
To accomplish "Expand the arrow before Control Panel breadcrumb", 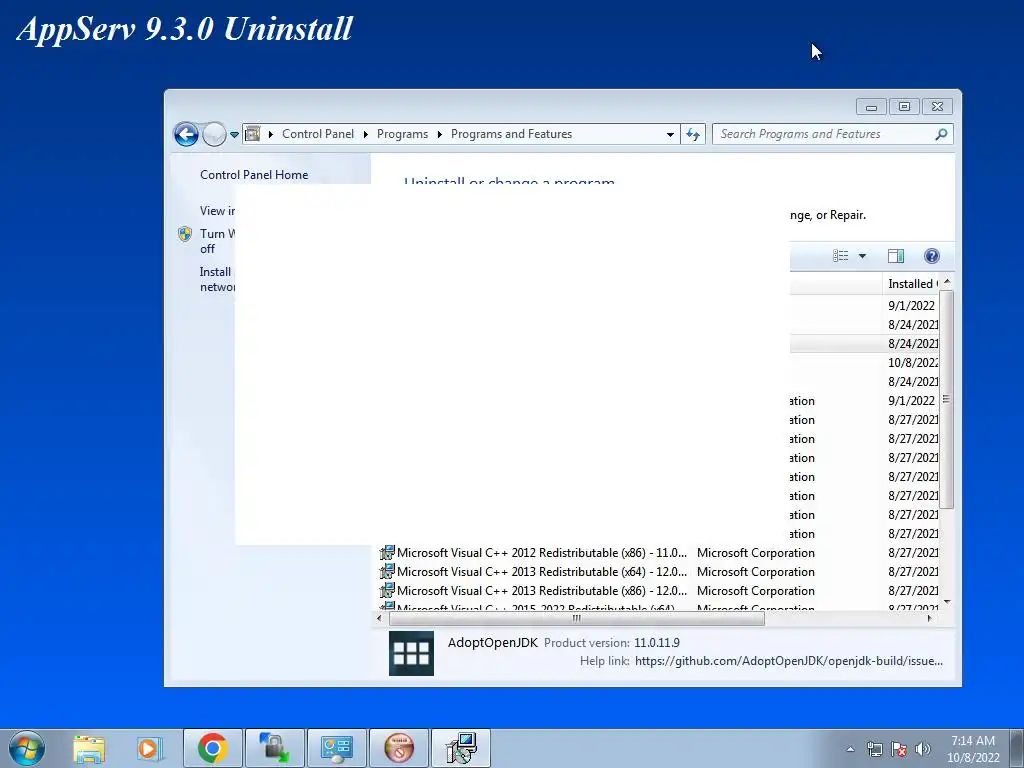I will (x=271, y=135).
